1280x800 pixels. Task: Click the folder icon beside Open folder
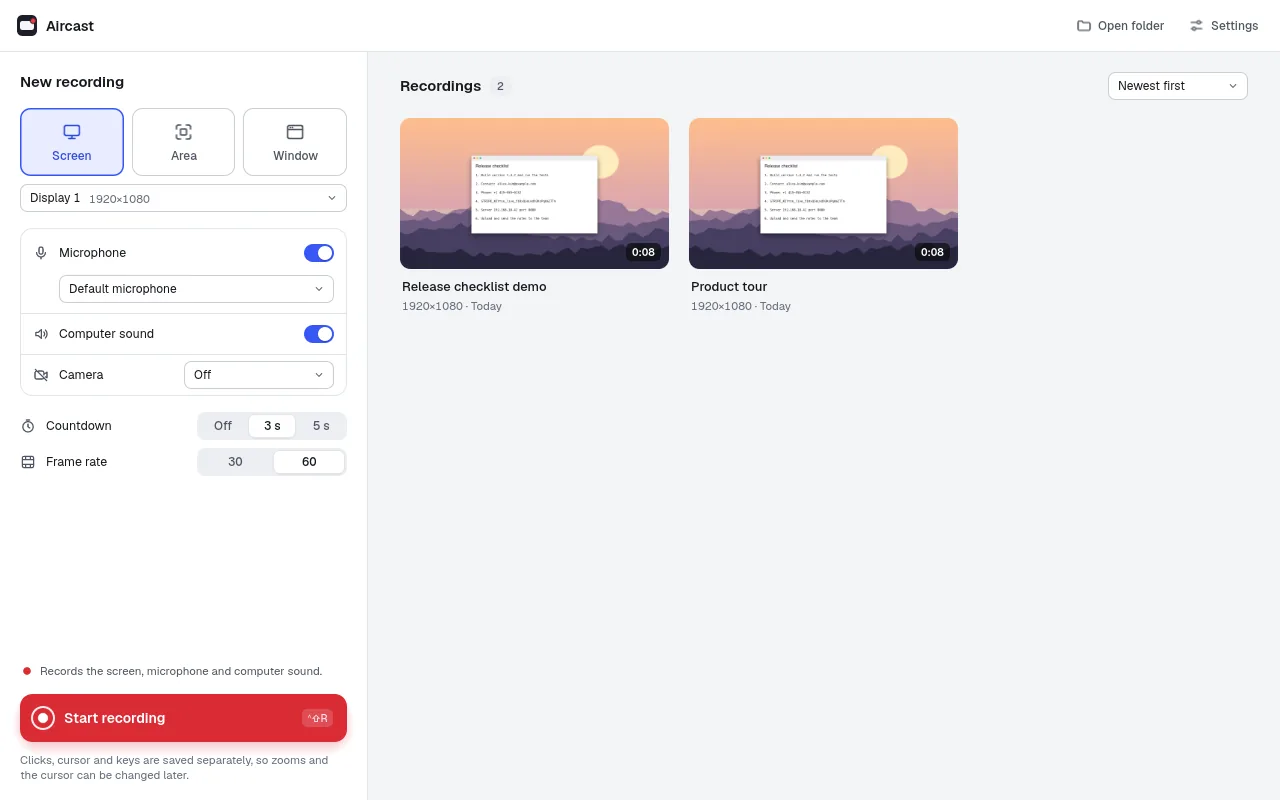point(1084,26)
